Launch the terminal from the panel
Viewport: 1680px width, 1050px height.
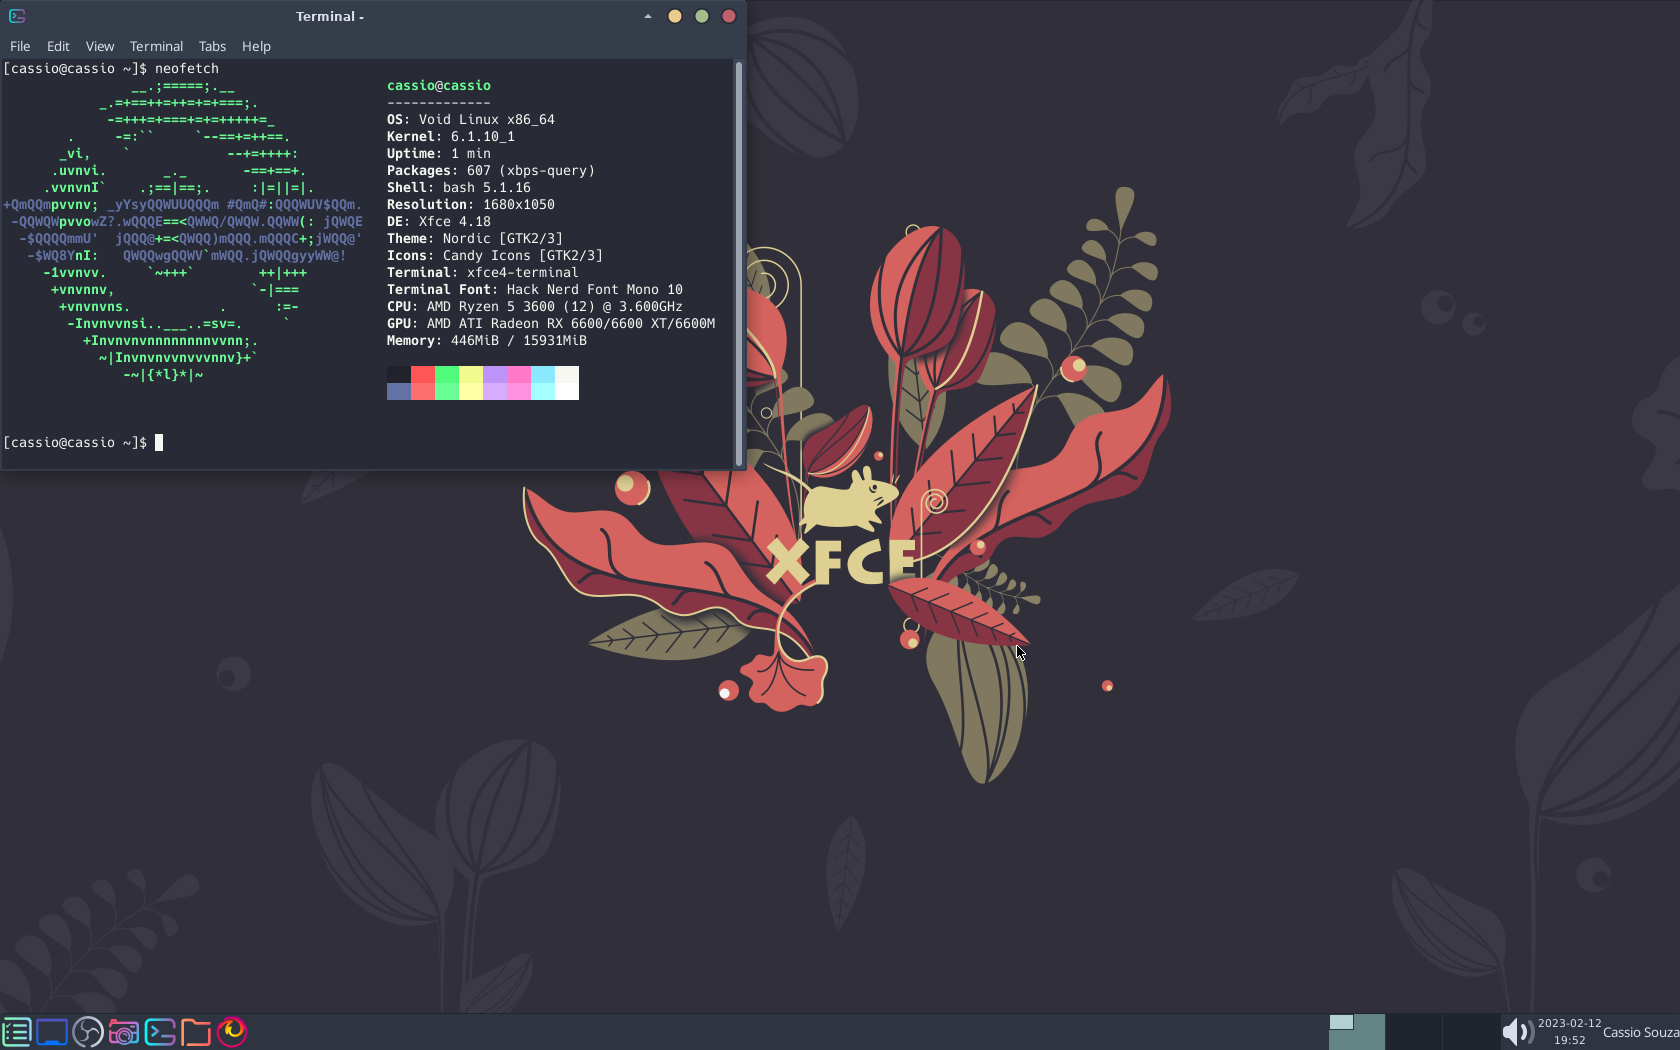point(160,1031)
